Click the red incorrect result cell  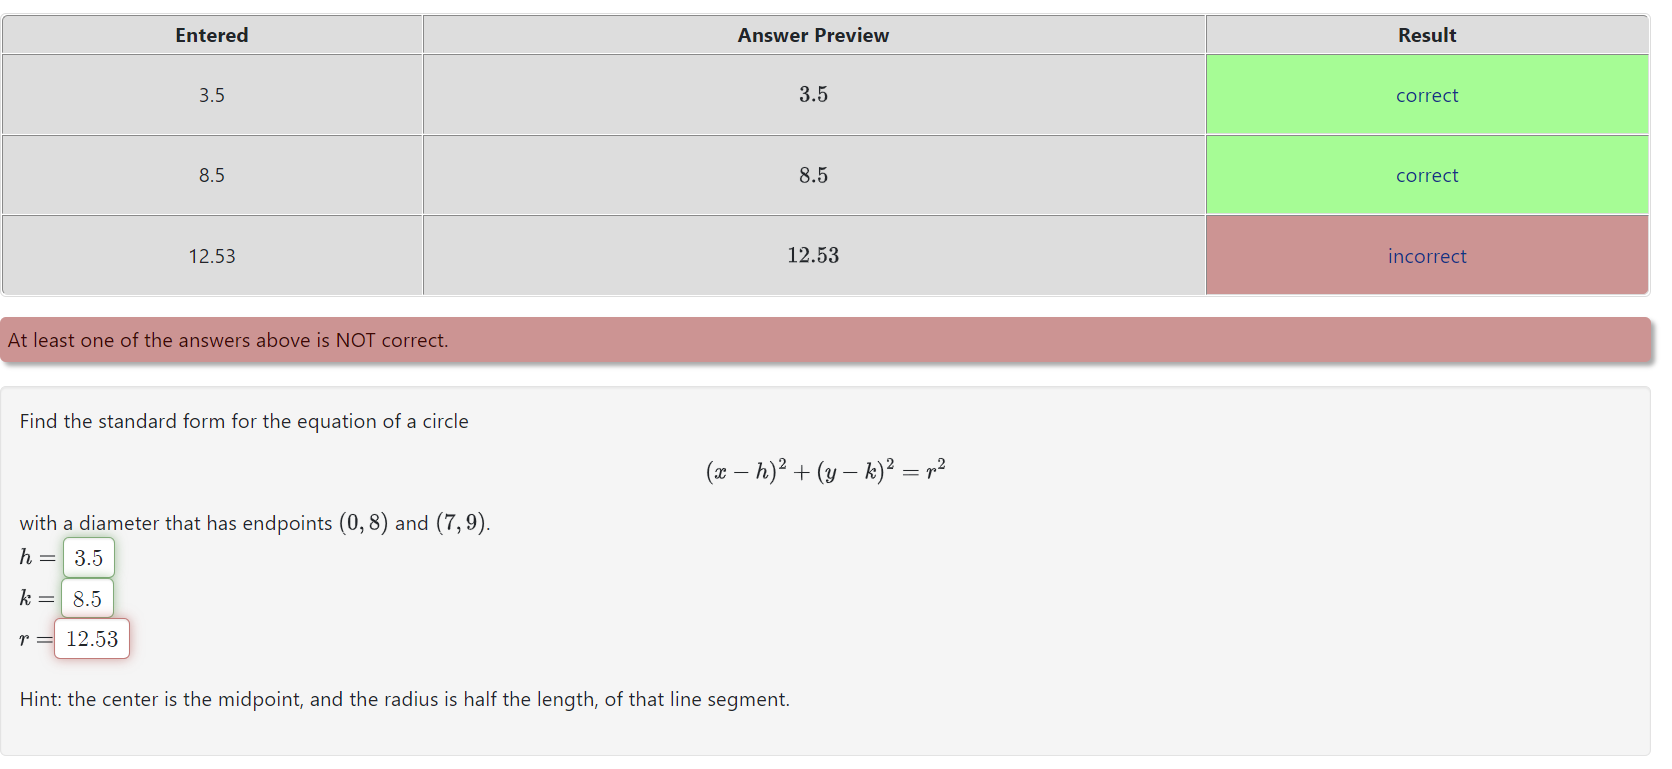click(1427, 255)
